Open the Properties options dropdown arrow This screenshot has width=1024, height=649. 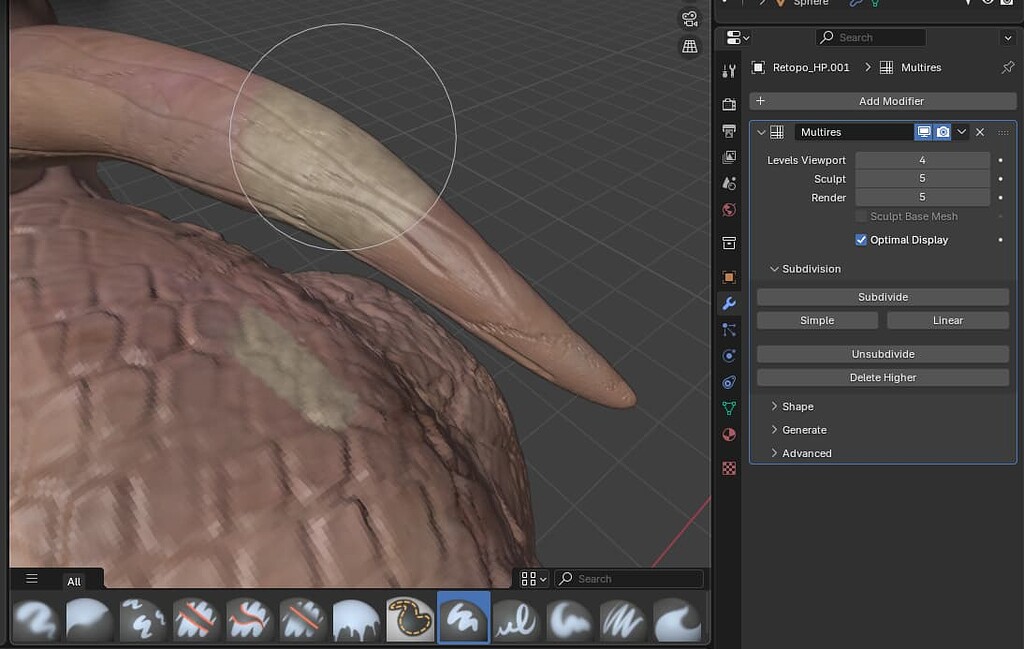tap(1008, 38)
